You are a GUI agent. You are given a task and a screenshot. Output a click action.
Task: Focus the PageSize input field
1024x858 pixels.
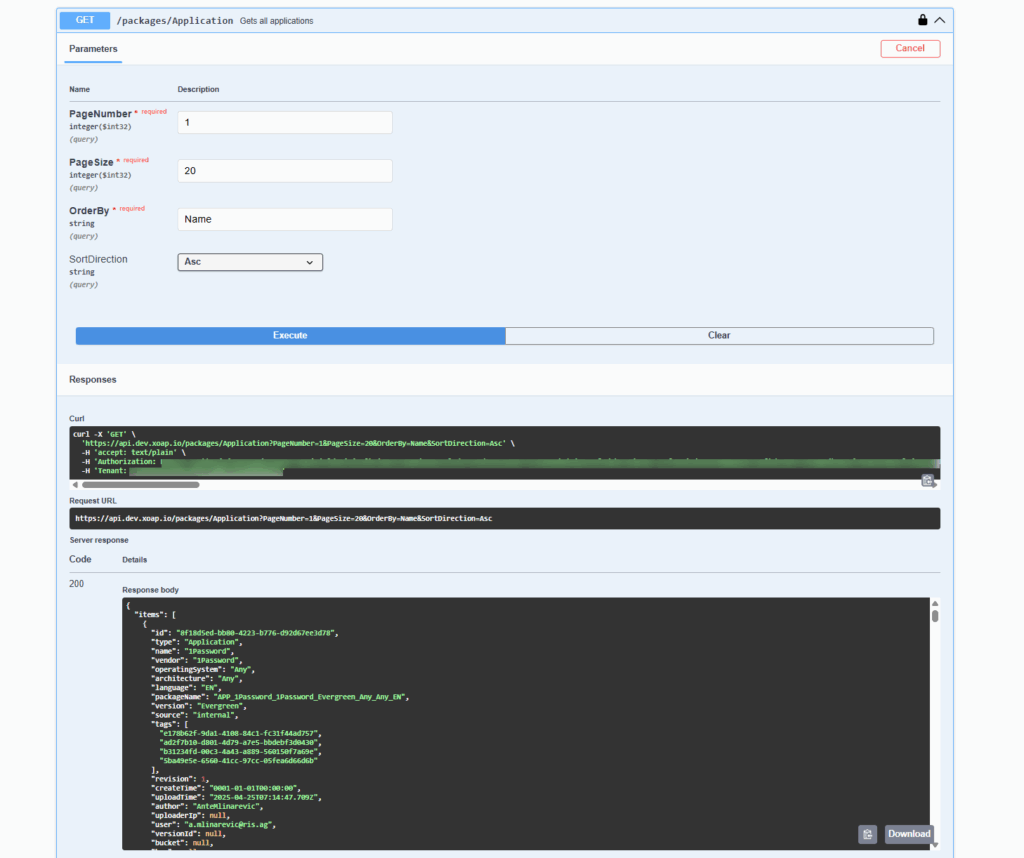click(285, 170)
